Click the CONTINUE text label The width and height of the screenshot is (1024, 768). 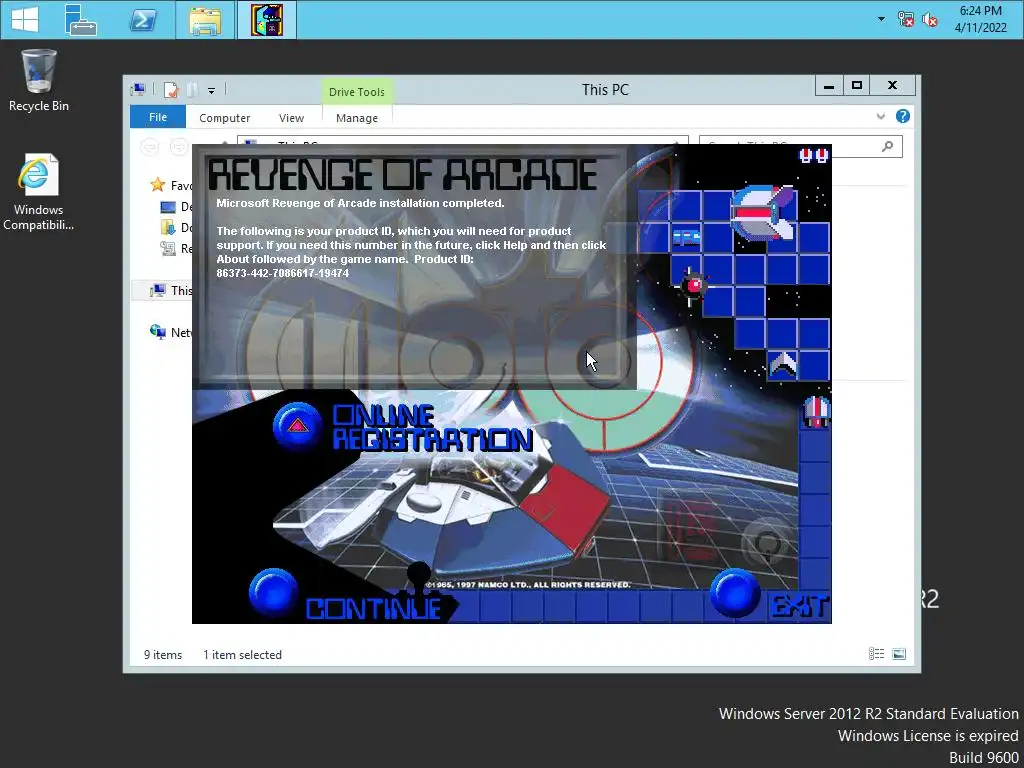coord(374,609)
